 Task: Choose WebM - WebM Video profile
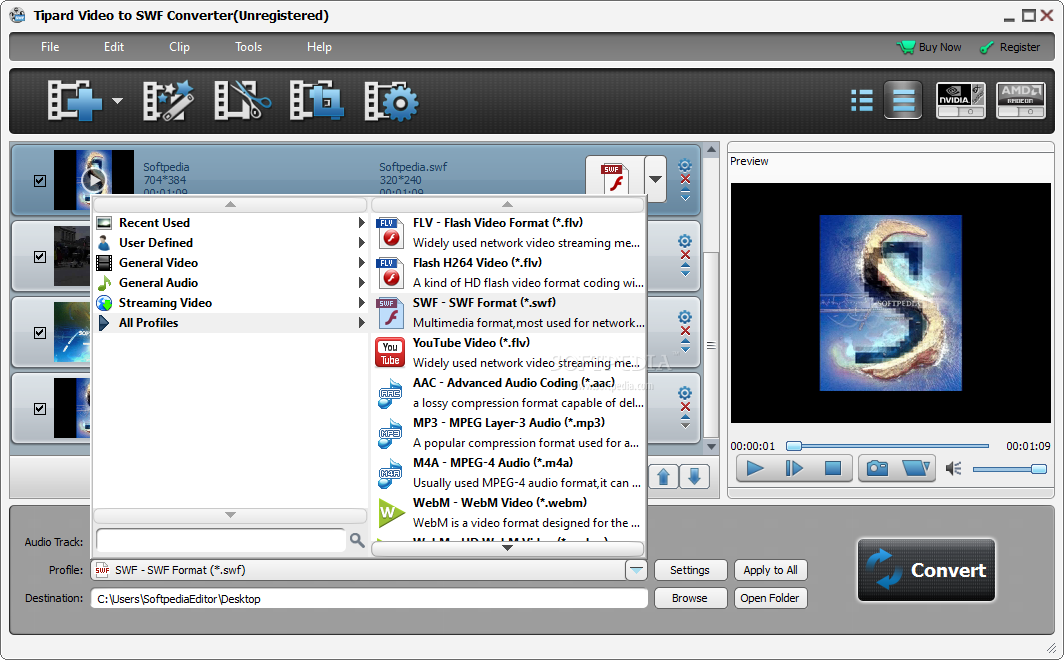508,513
